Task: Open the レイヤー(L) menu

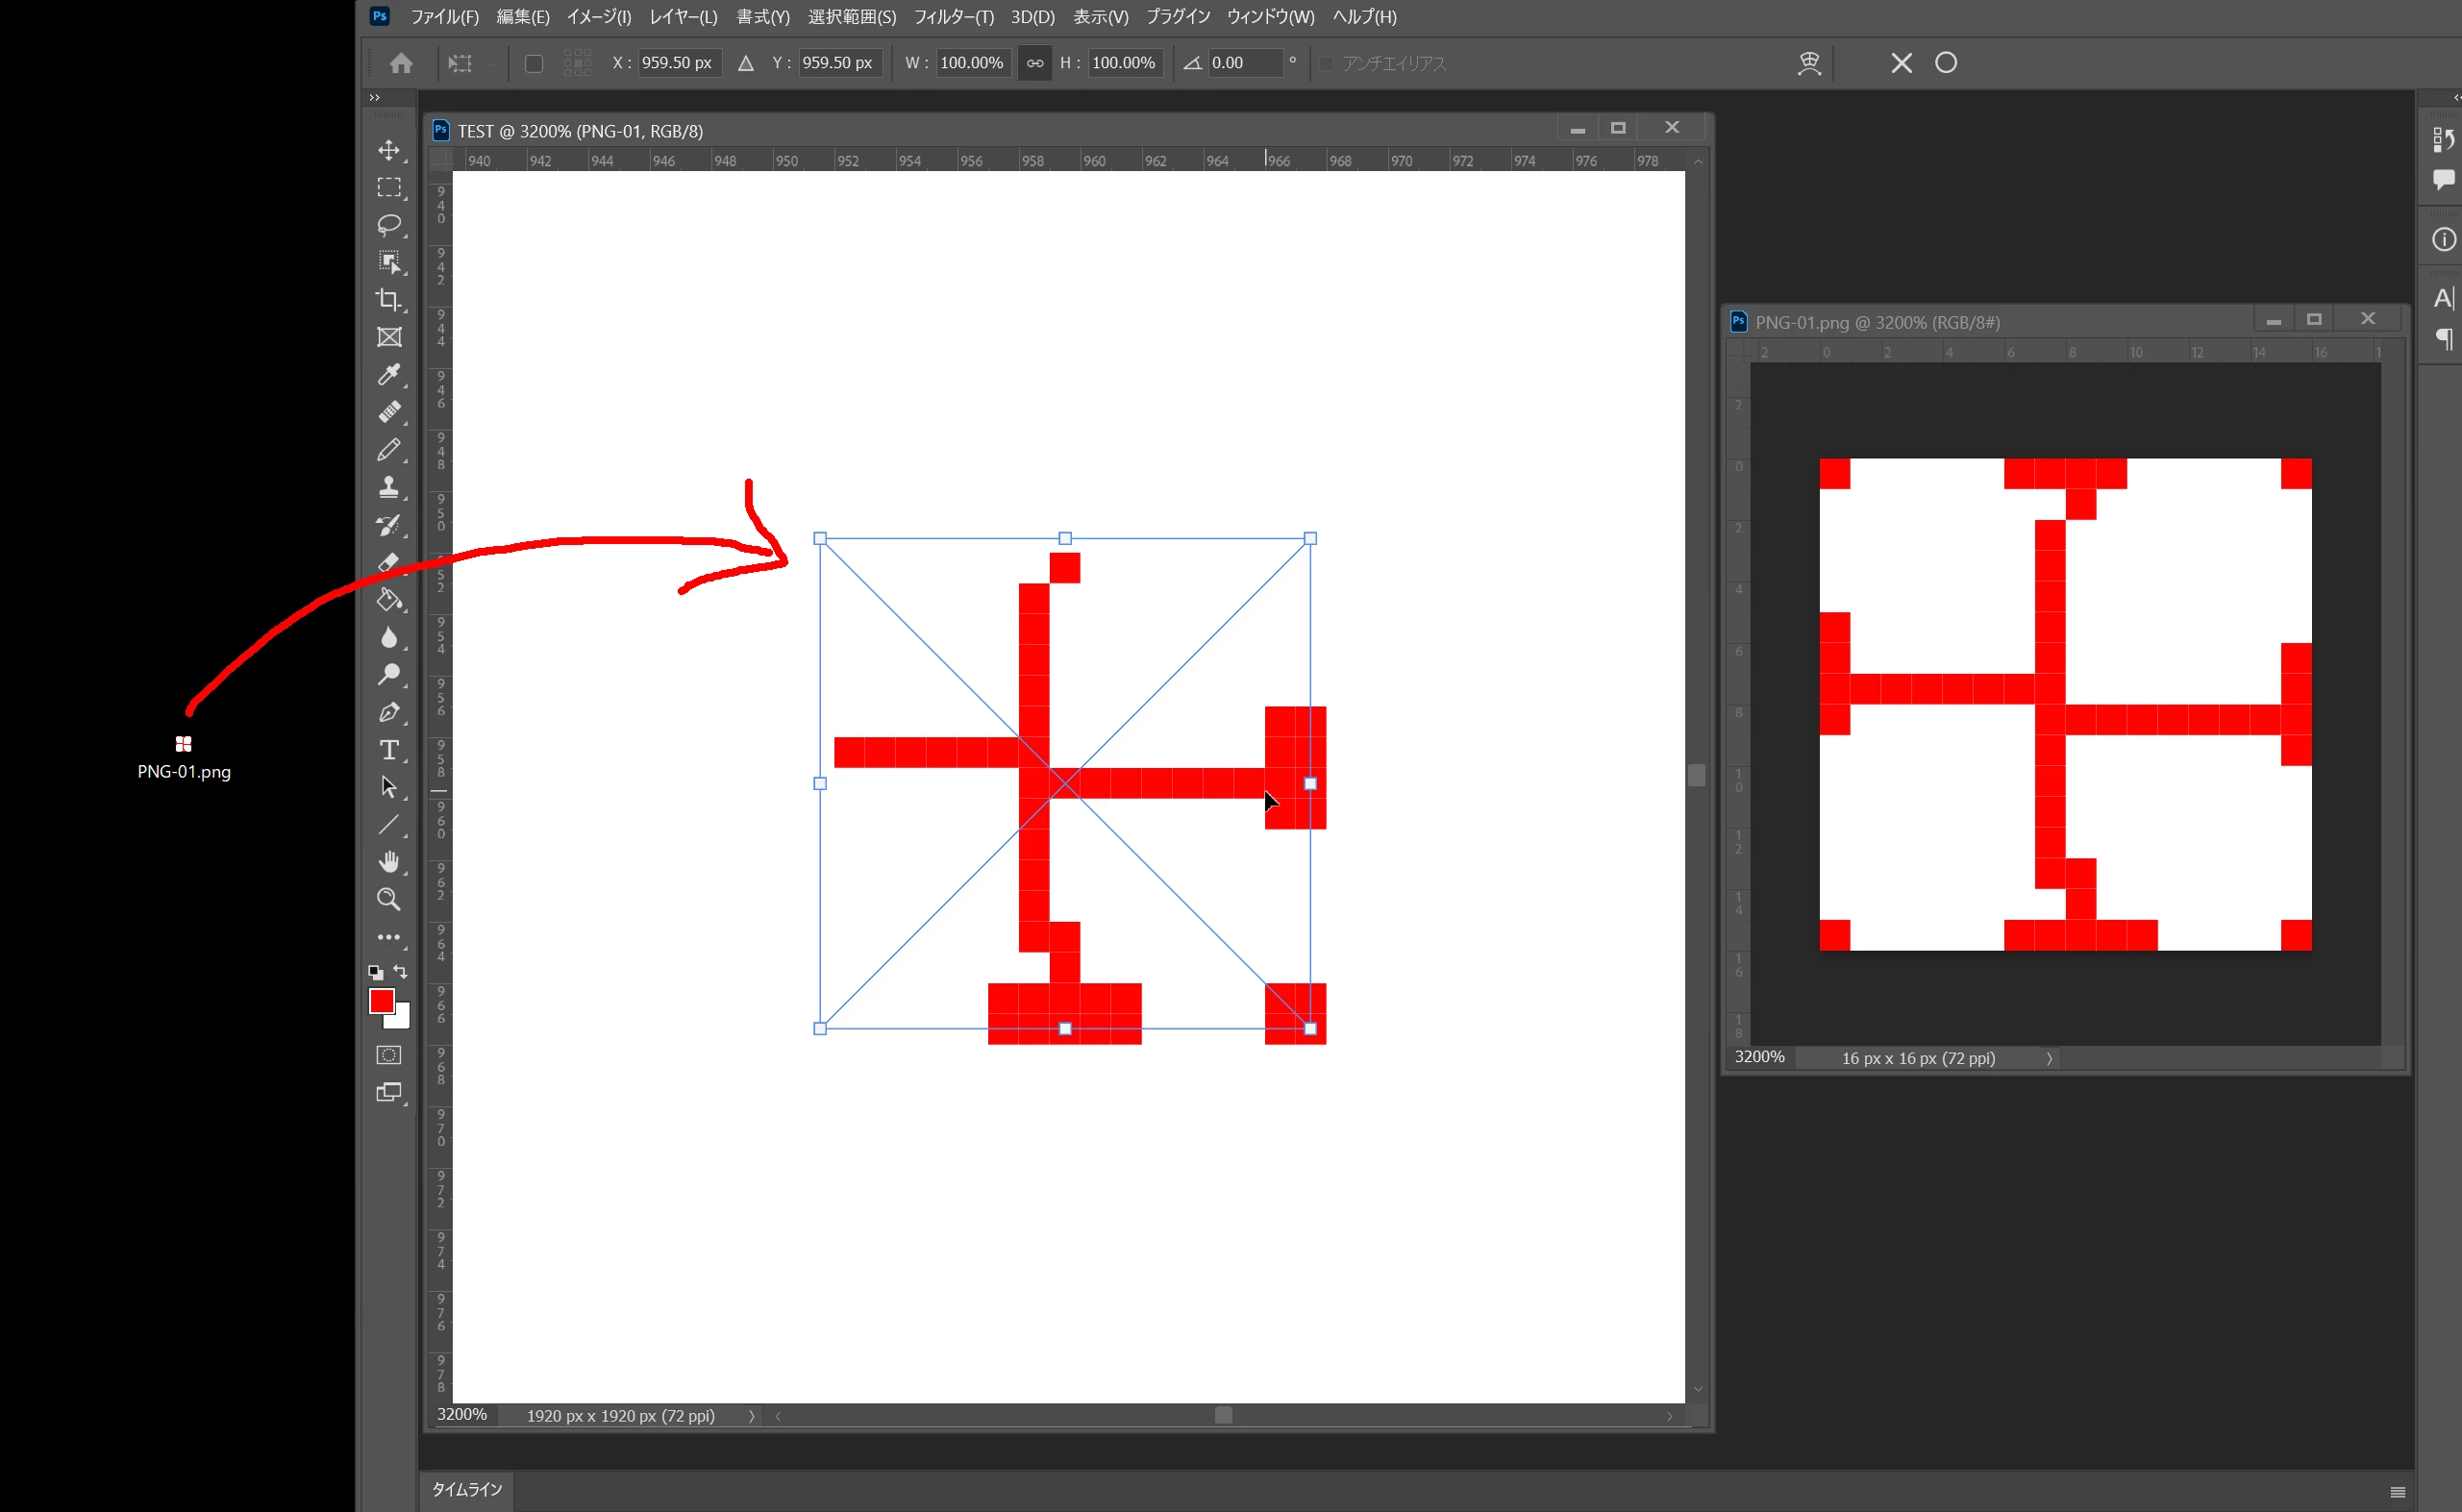Action: point(683,17)
